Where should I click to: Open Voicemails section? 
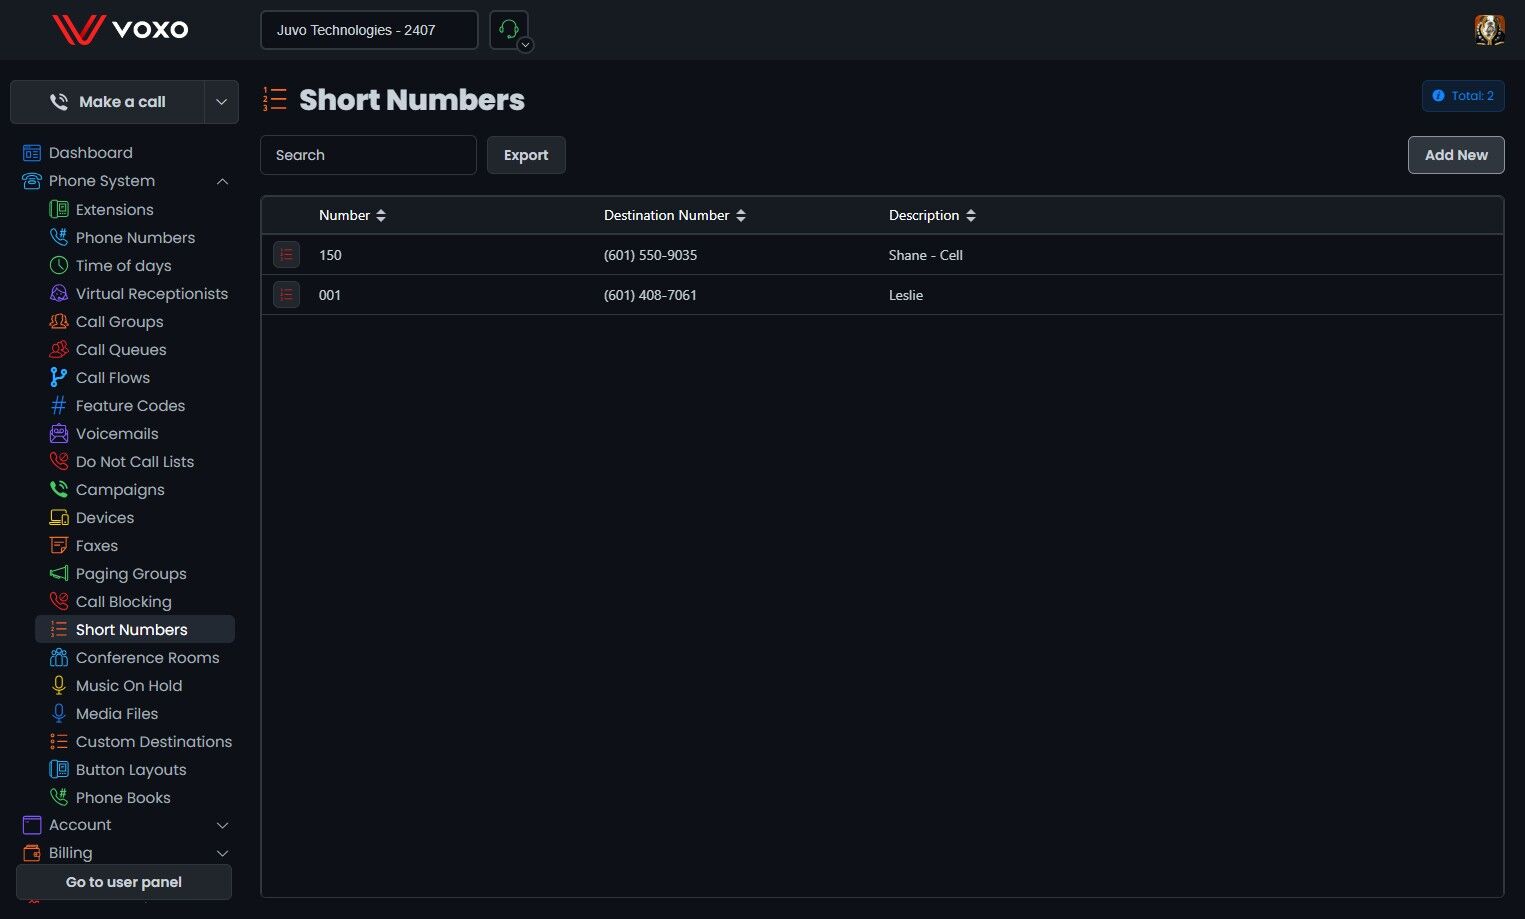coord(116,433)
